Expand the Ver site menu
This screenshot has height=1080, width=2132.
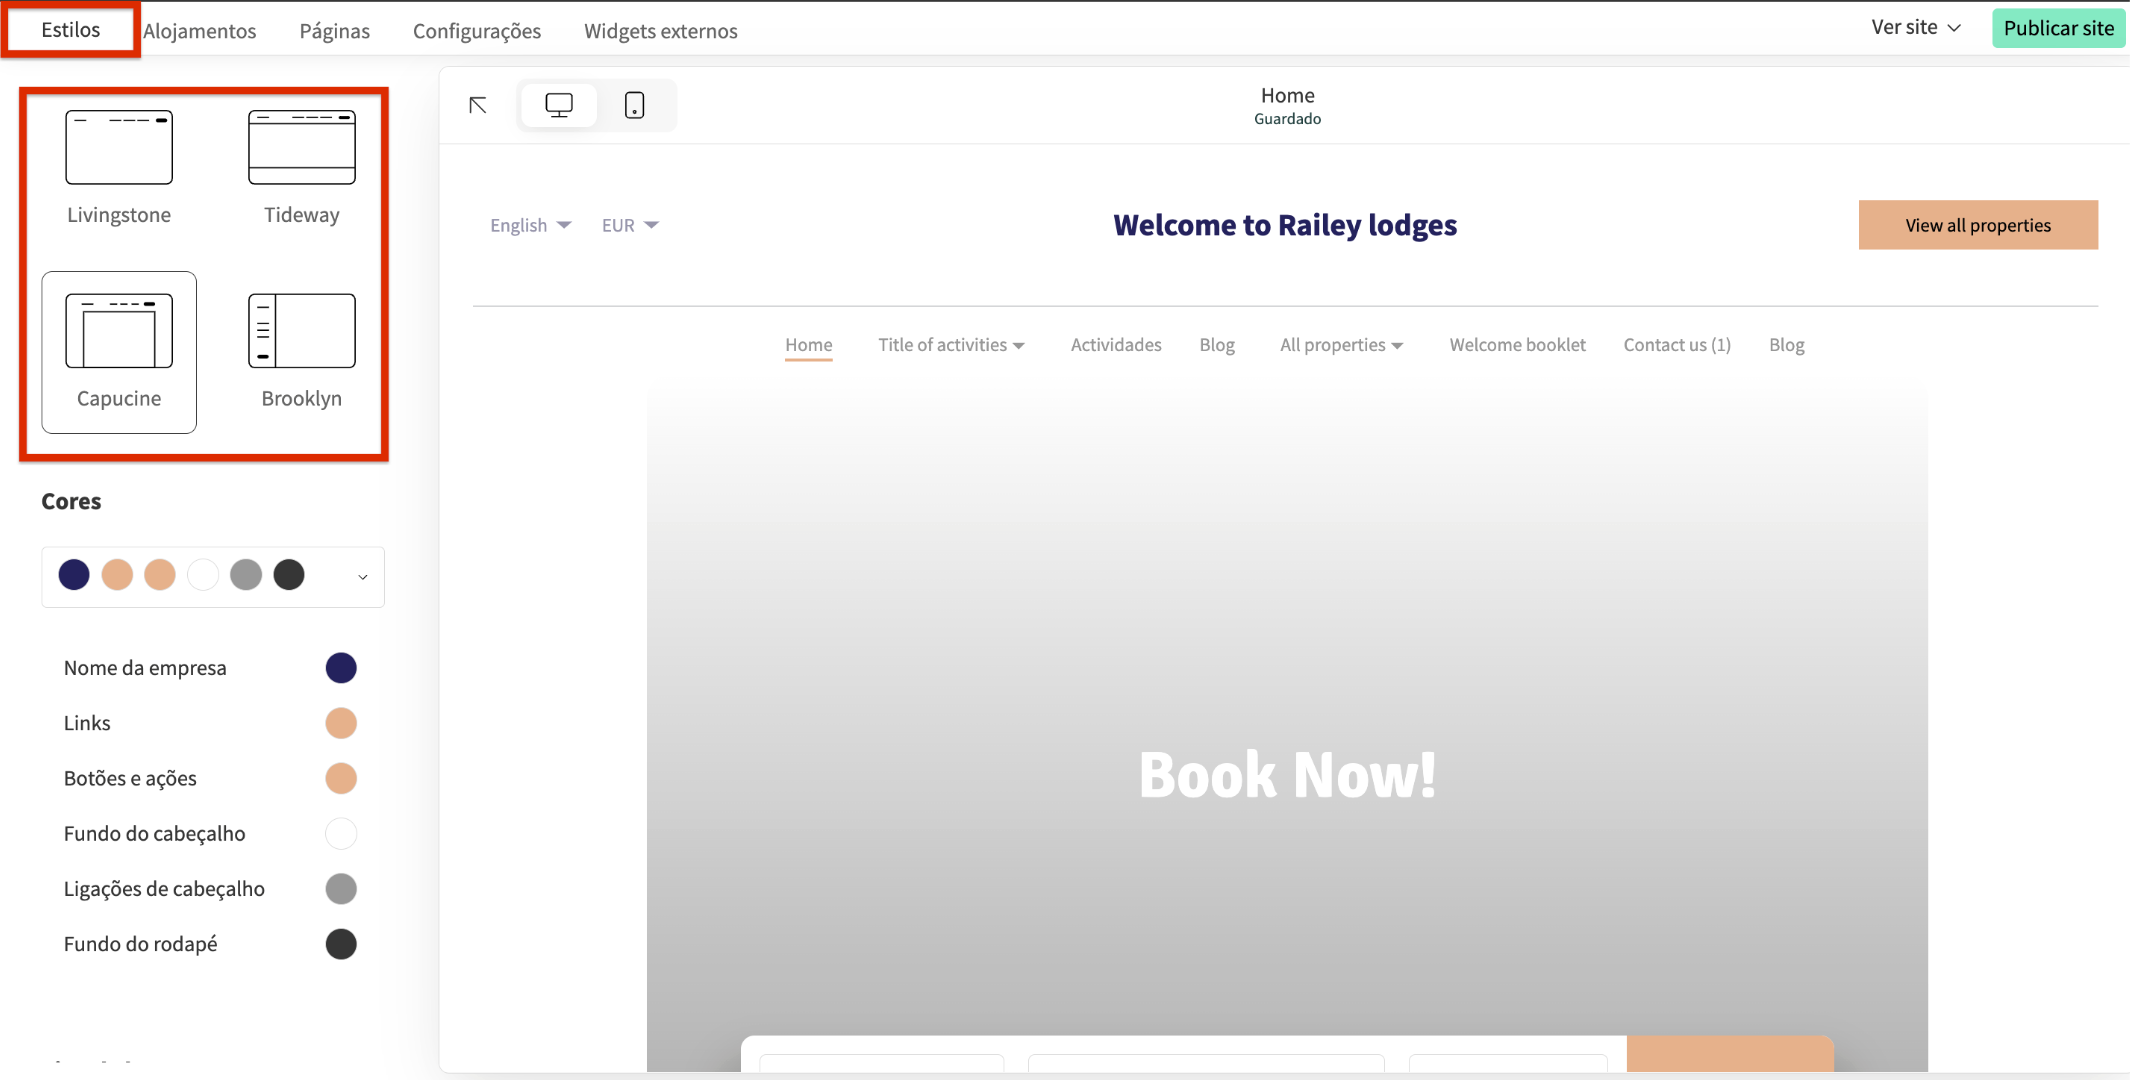[x=1915, y=28]
